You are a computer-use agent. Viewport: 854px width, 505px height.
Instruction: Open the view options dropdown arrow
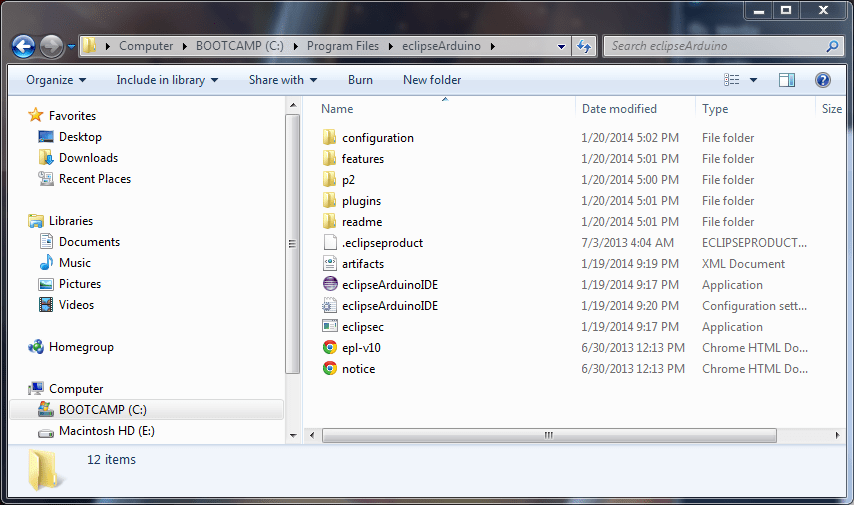[x=753, y=80]
